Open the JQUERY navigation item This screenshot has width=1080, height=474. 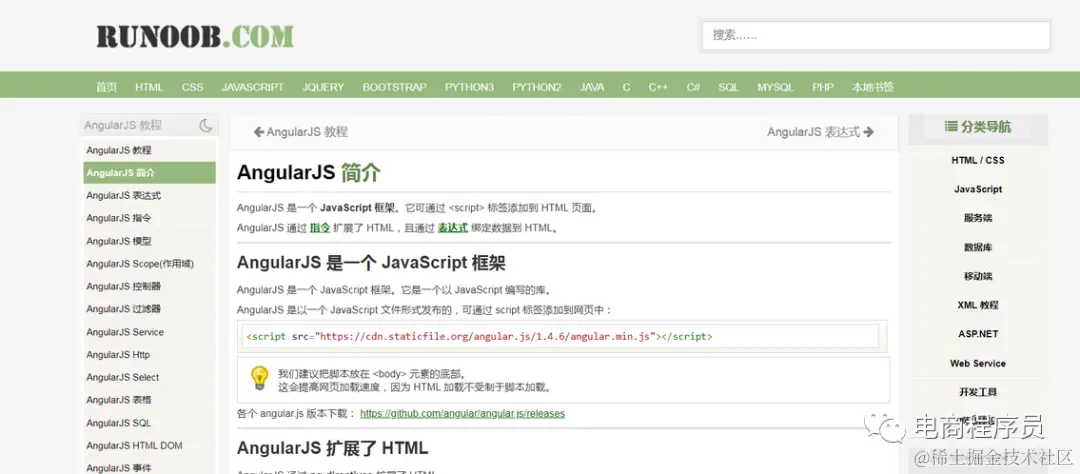[323, 87]
